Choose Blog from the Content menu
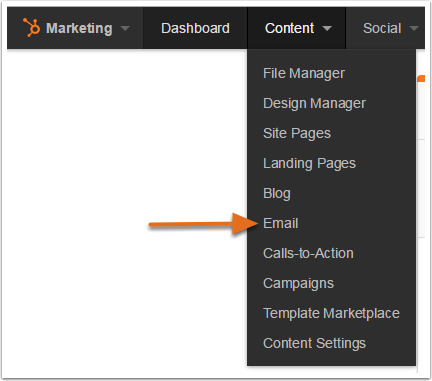This screenshot has width=432, height=381. 277,193
